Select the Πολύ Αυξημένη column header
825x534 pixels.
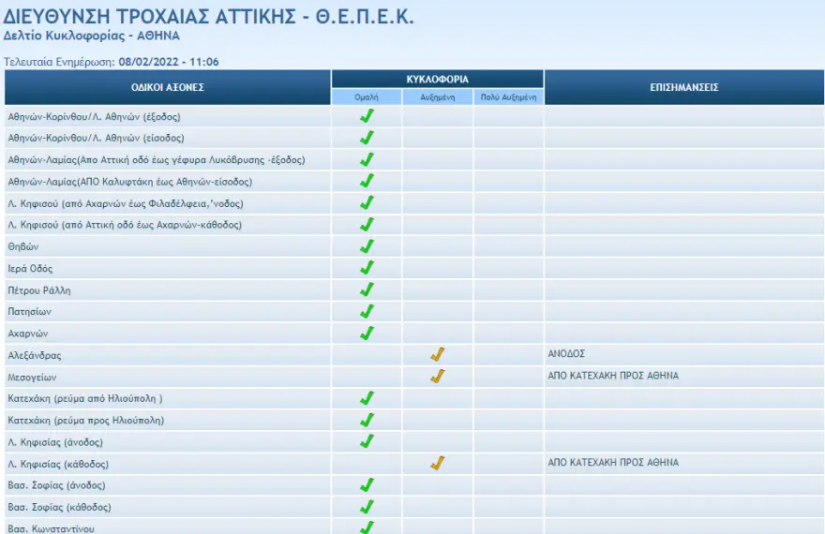508,98
